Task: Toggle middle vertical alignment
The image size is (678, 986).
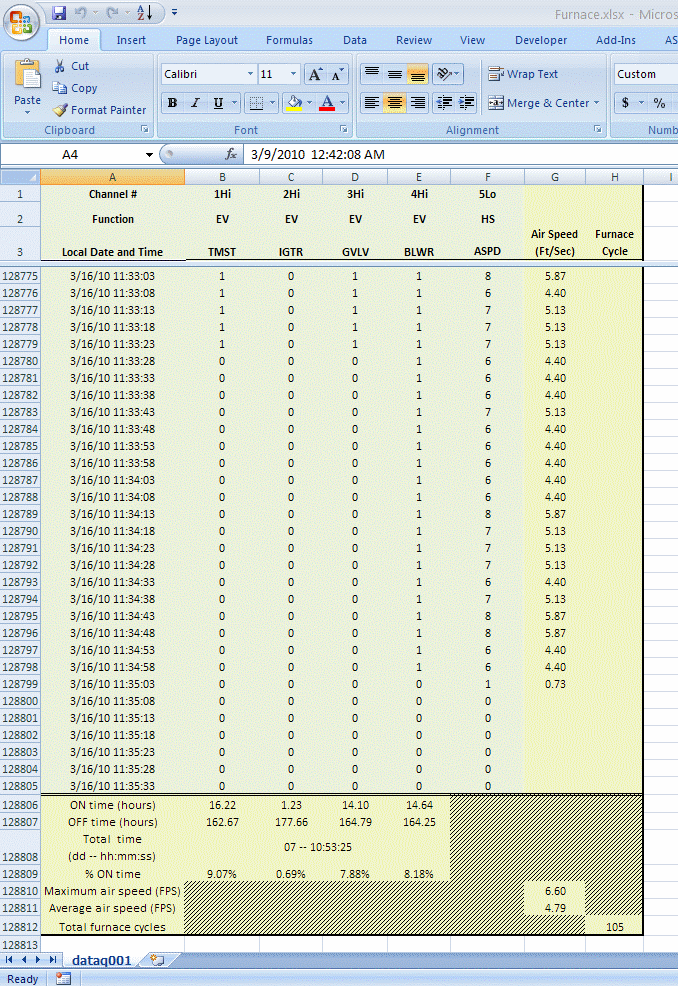Action: pyautogui.click(x=394, y=74)
